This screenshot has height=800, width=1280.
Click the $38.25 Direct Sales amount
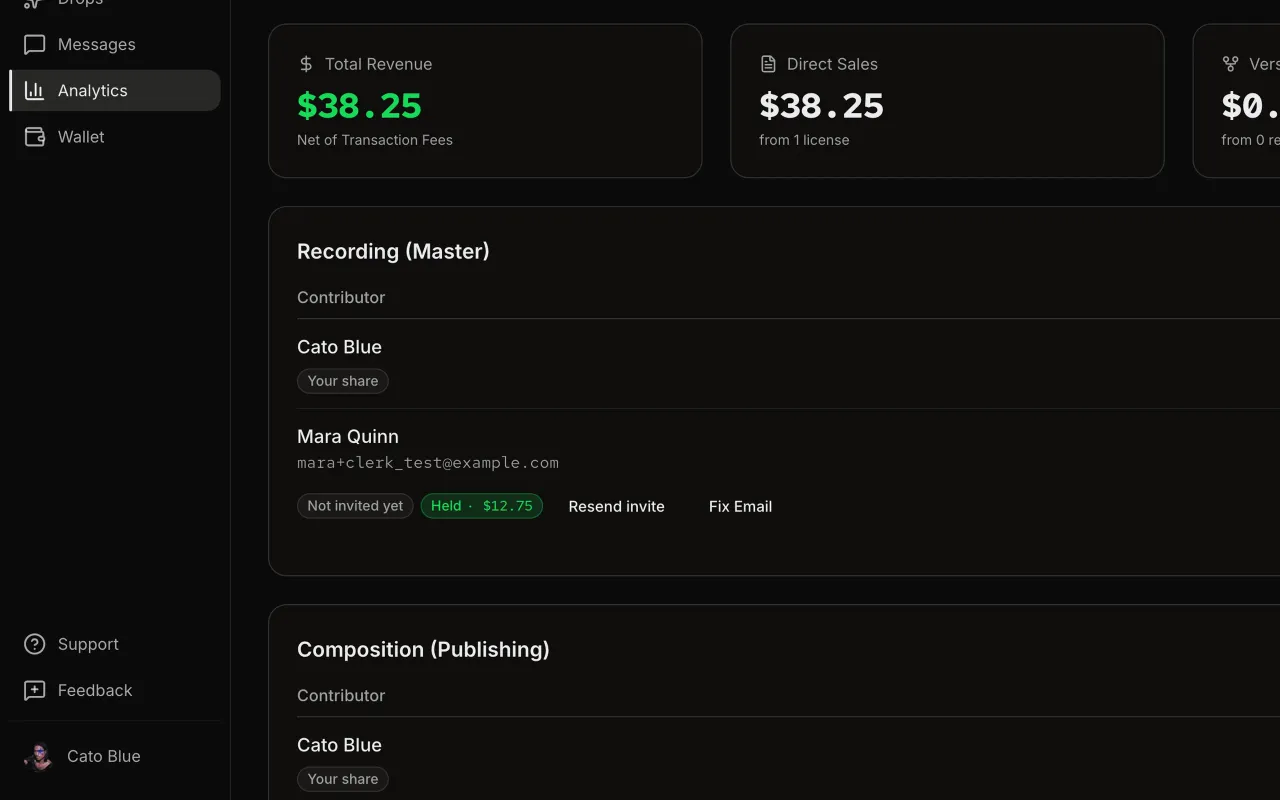(x=821, y=106)
